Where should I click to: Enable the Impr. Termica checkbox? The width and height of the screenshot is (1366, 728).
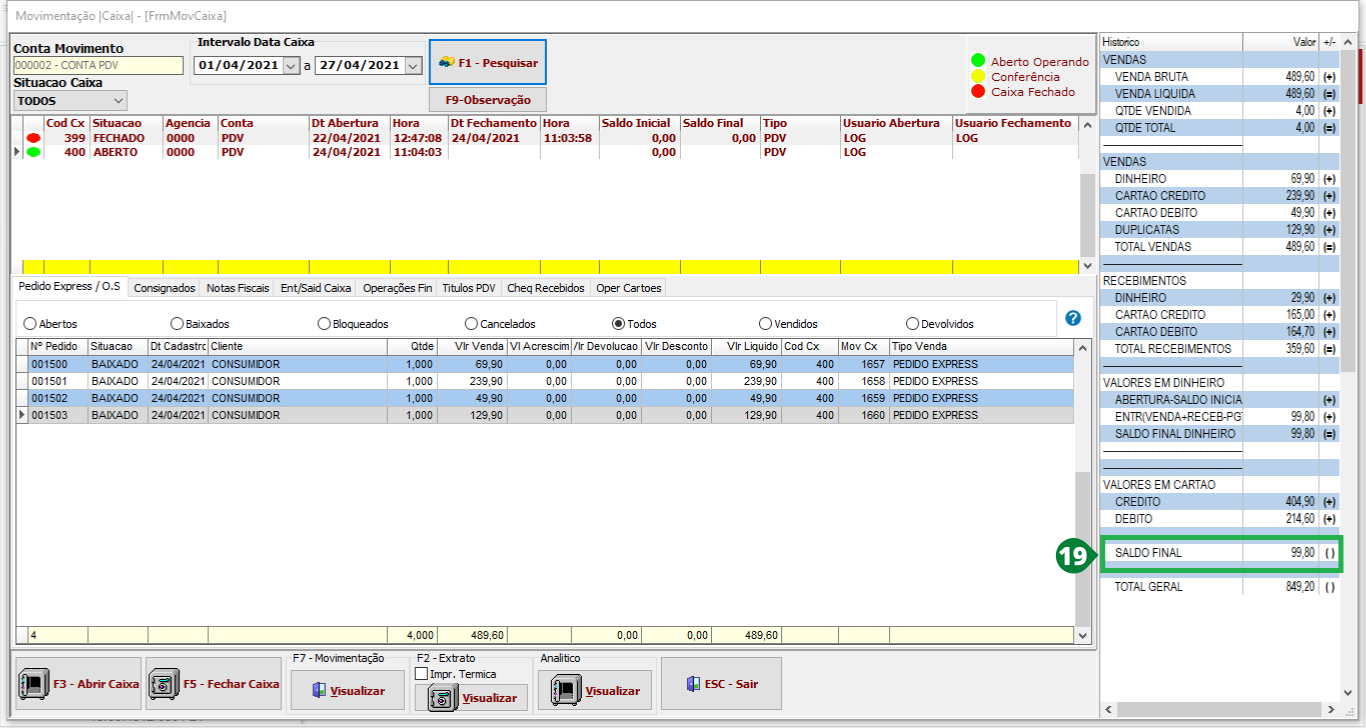point(421,674)
